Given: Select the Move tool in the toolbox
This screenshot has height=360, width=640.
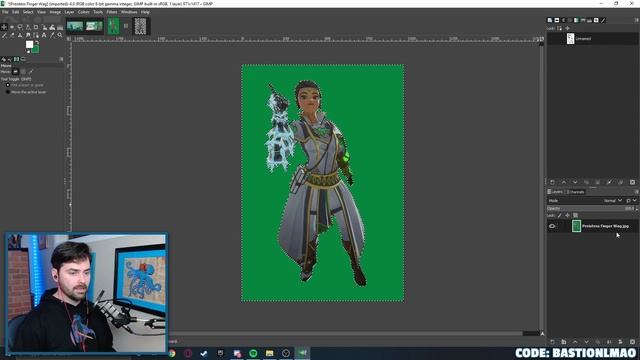Looking at the screenshot, I should tap(4, 27).
